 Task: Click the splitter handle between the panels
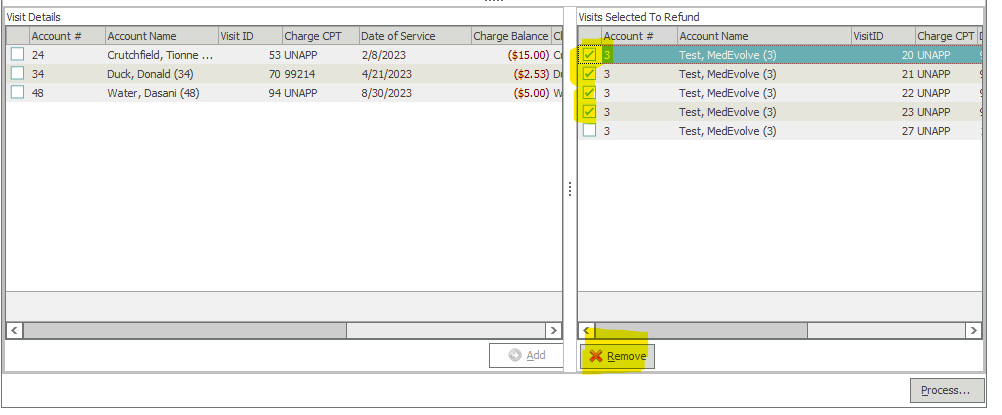coord(570,188)
